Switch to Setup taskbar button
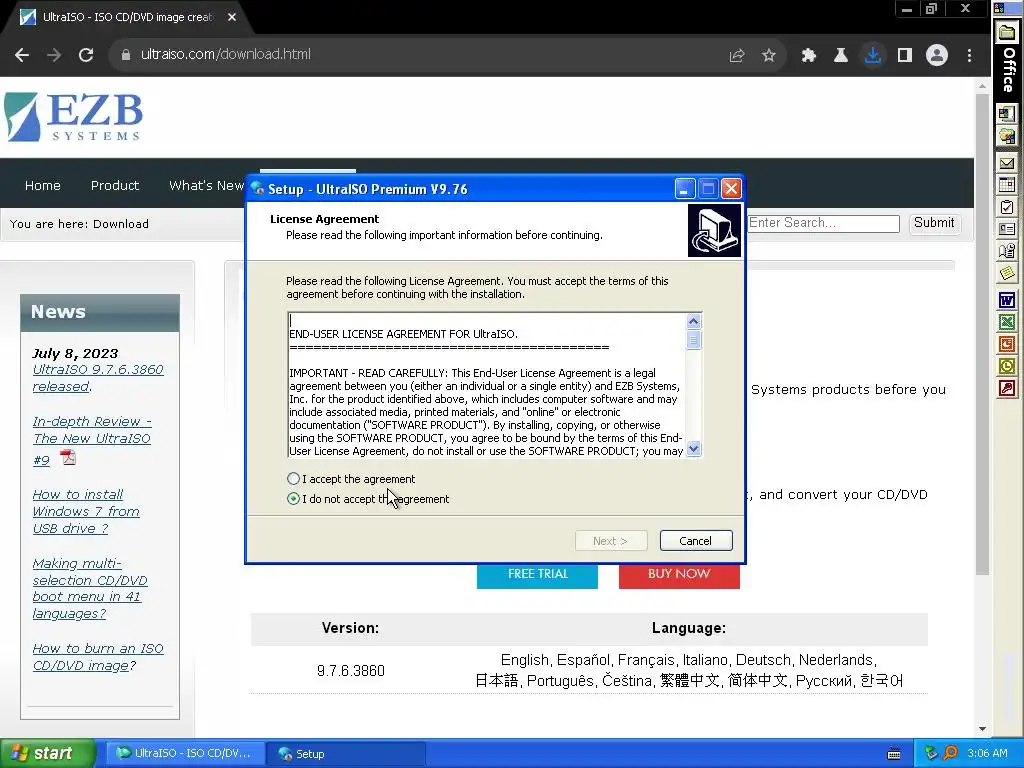 click(346, 754)
